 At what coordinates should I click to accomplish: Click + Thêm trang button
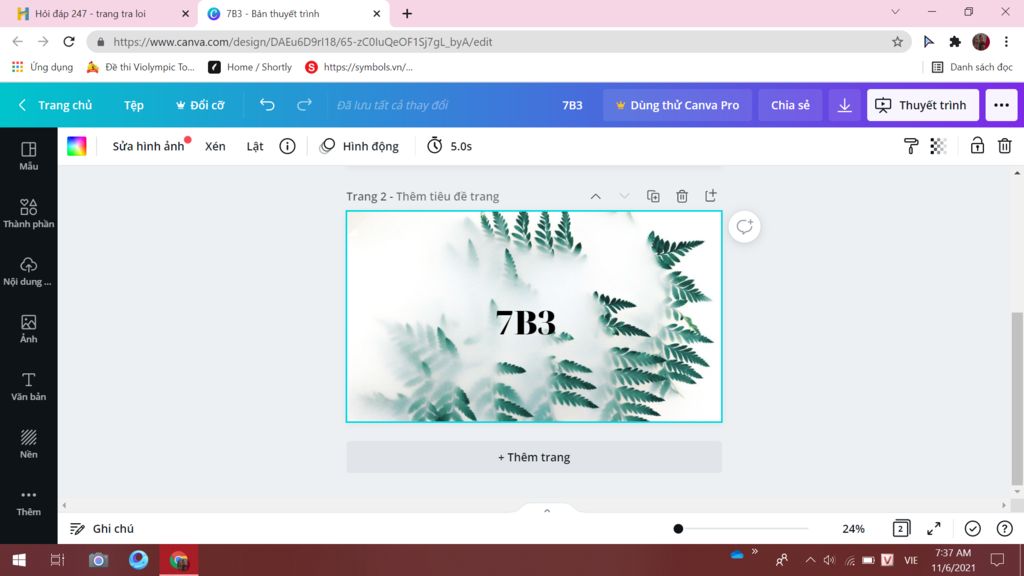coord(534,457)
